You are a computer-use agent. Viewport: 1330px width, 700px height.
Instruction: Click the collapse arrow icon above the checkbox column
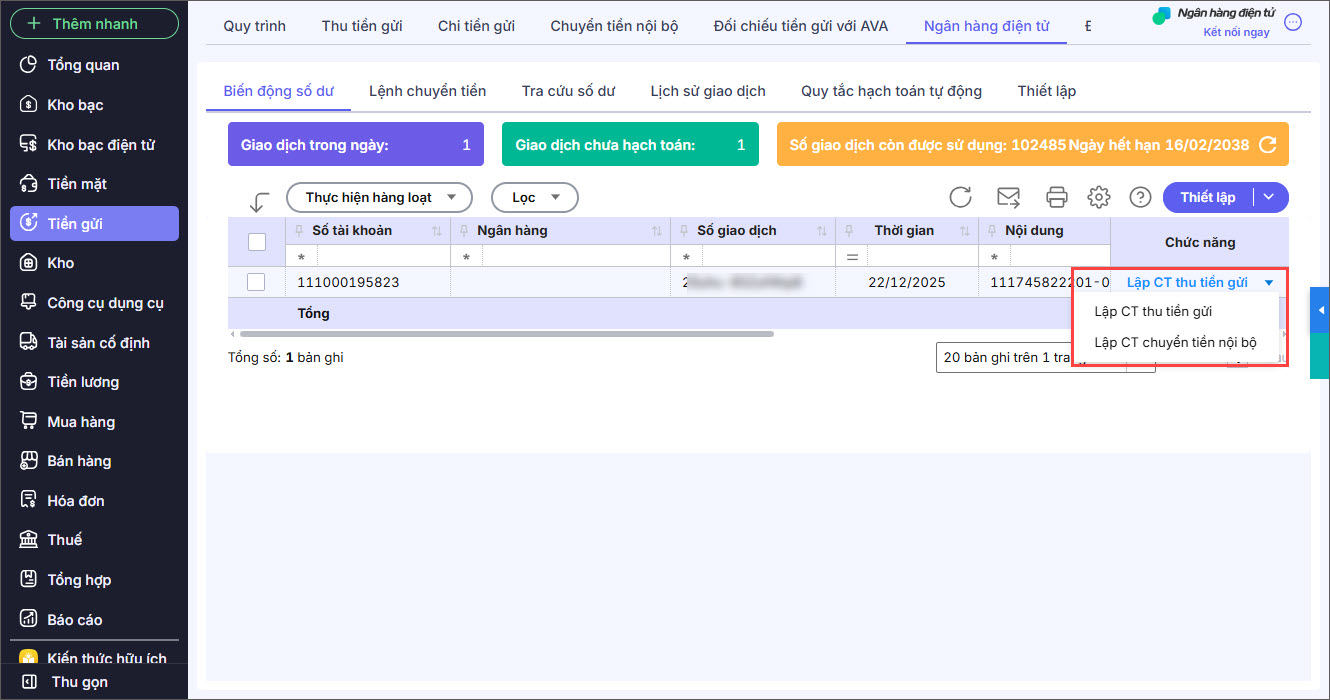pyautogui.click(x=259, y=202)
